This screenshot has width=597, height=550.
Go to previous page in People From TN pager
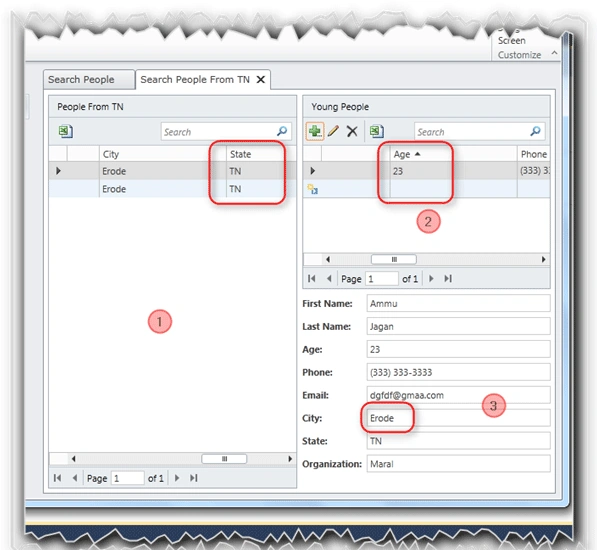pos(75,478)
